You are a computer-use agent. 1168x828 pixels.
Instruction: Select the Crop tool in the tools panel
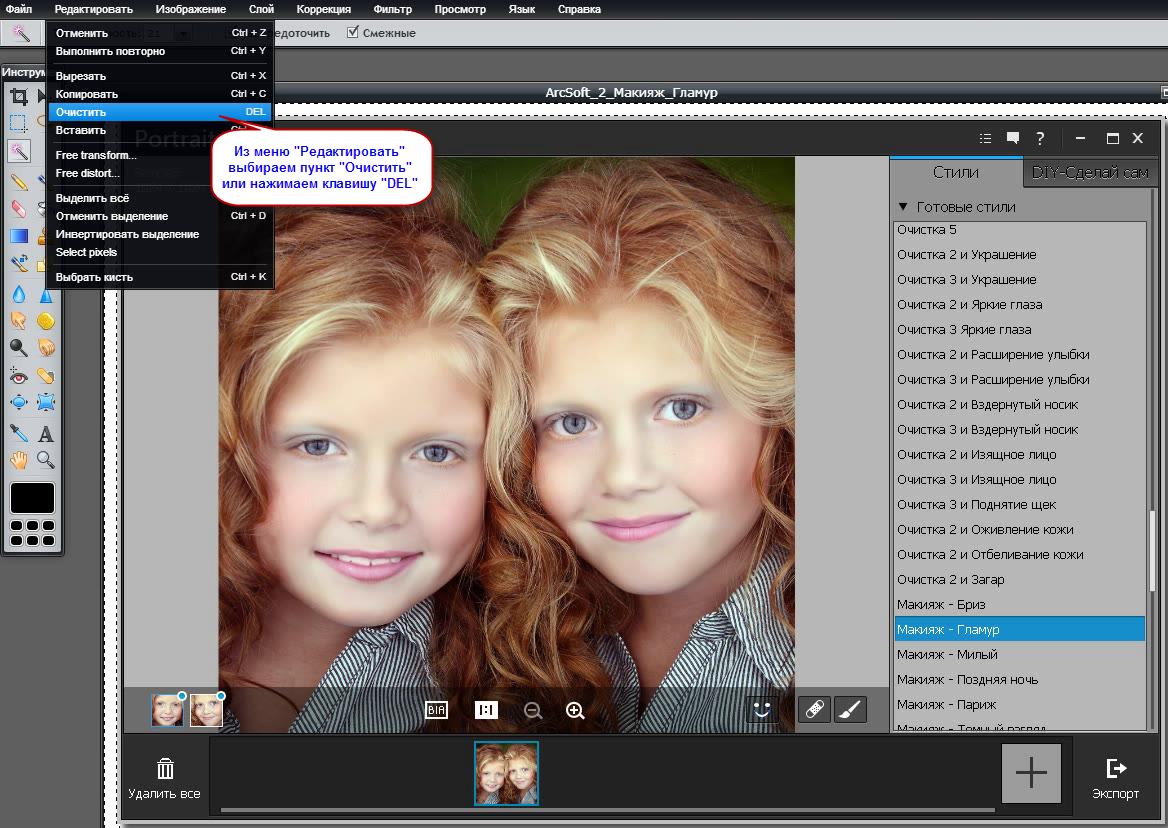tap(19, 97)
